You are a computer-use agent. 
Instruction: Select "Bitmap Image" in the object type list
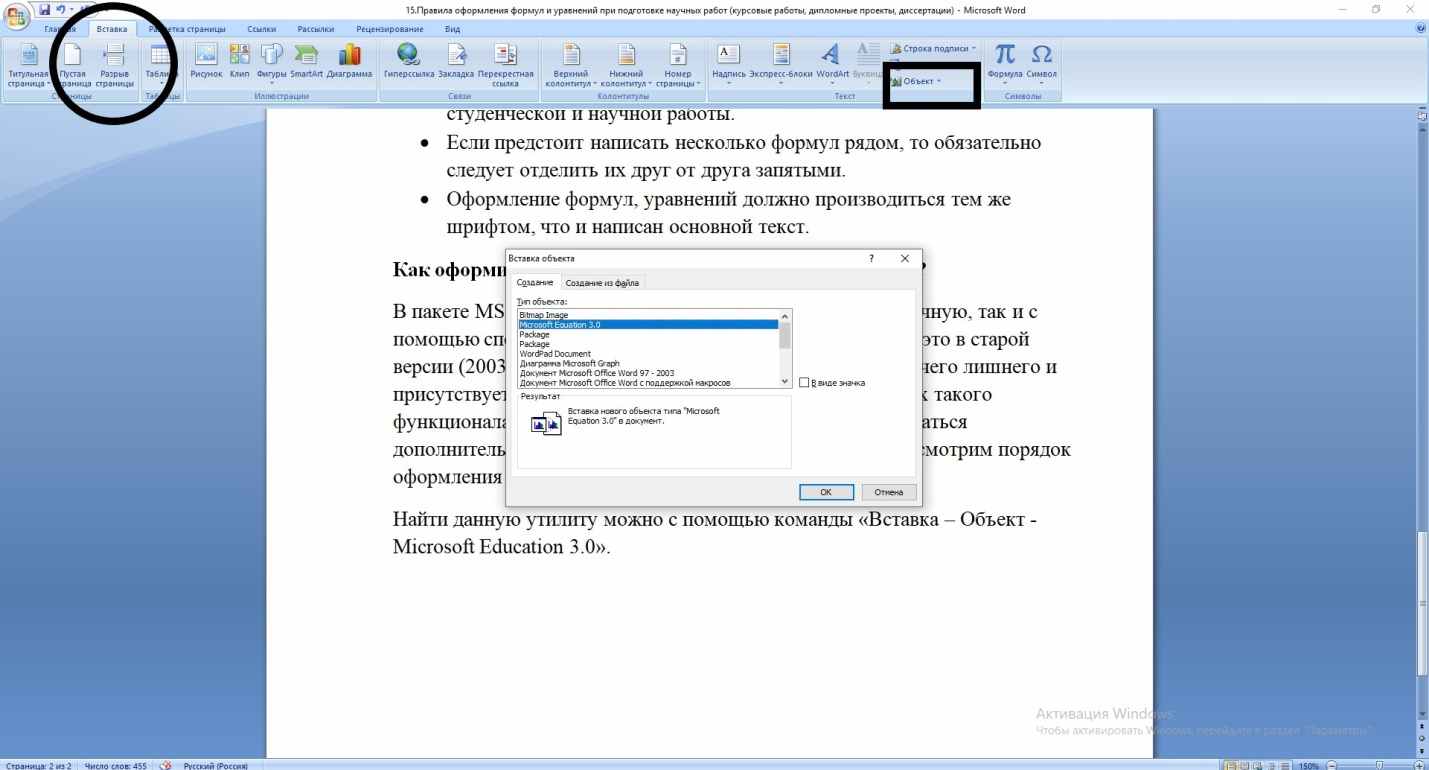pyautogui.click(x=648, y=315)
